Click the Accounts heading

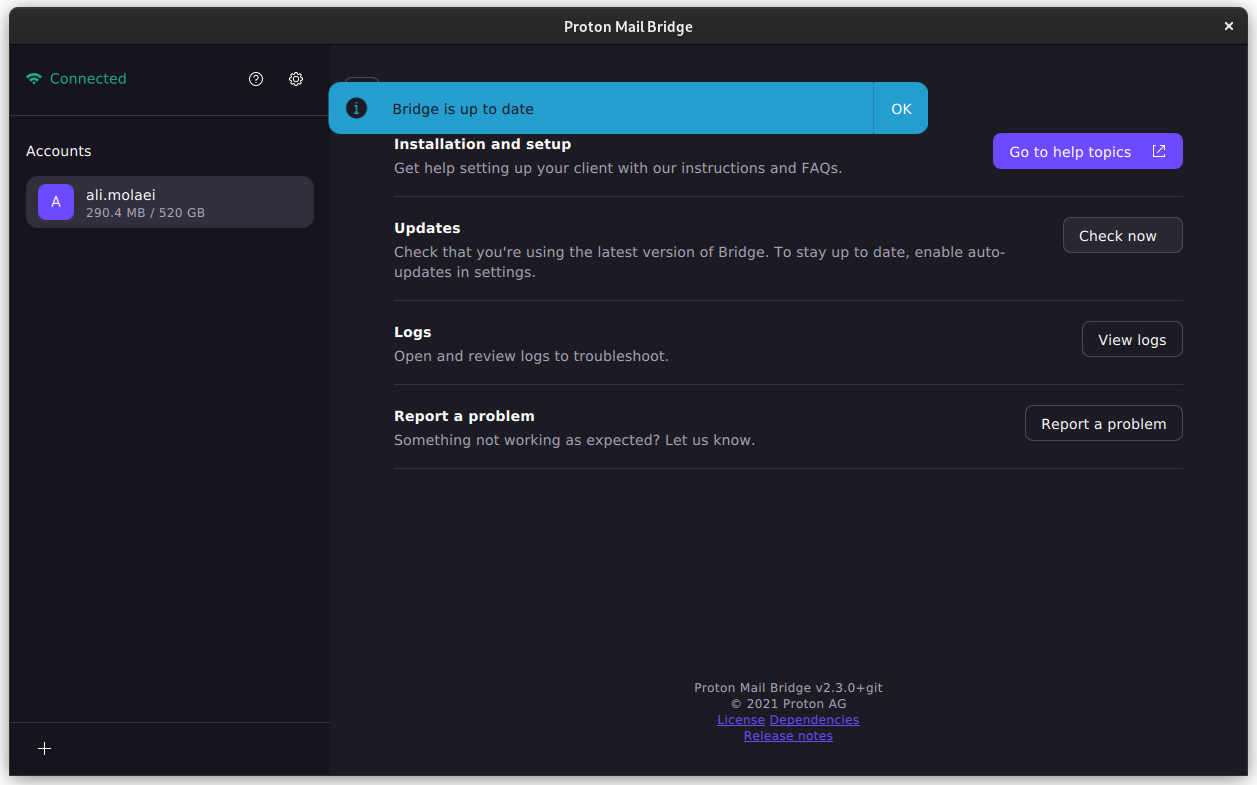58,151
